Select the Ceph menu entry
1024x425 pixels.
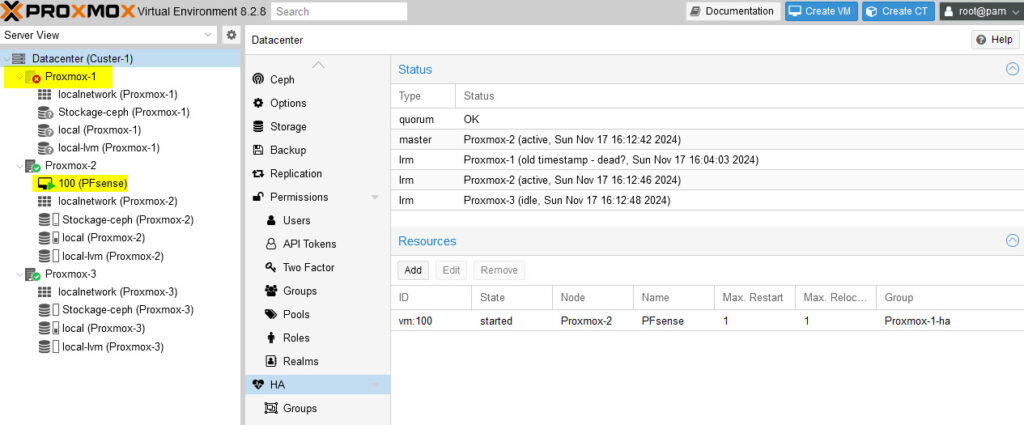tap(318, 80)
